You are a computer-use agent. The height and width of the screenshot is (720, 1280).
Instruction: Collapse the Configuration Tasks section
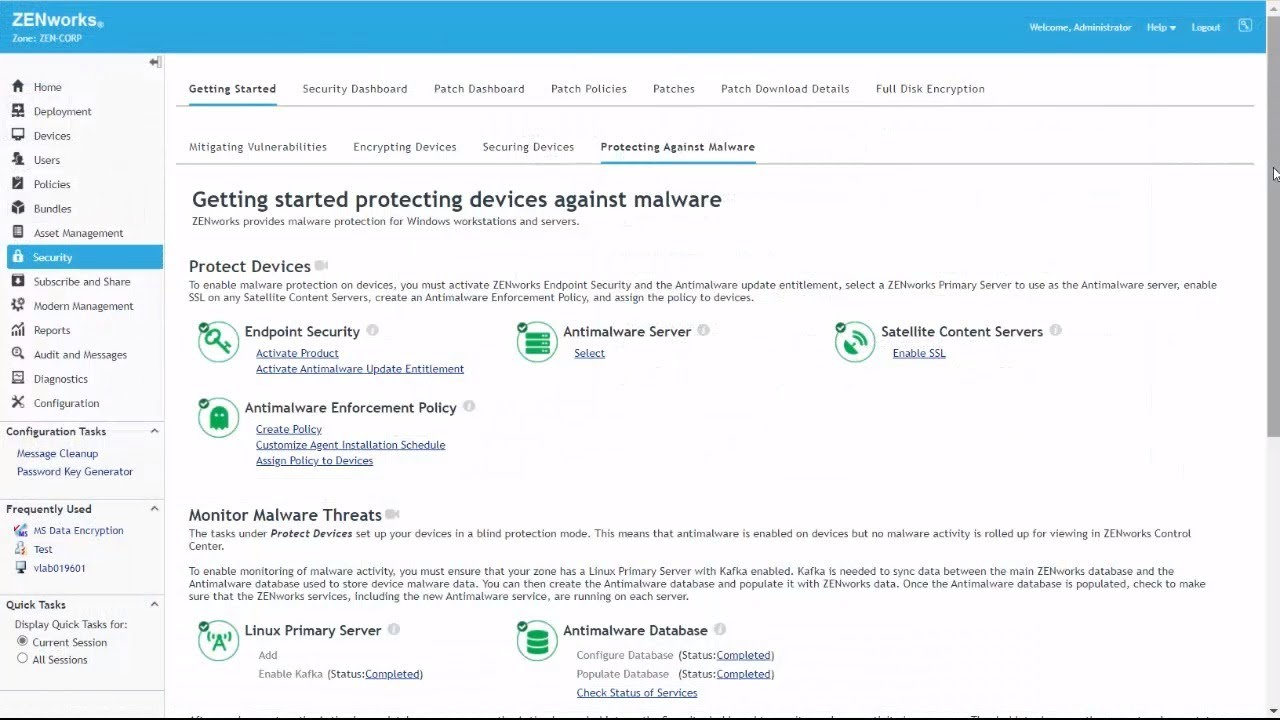(x=154, y=431)
